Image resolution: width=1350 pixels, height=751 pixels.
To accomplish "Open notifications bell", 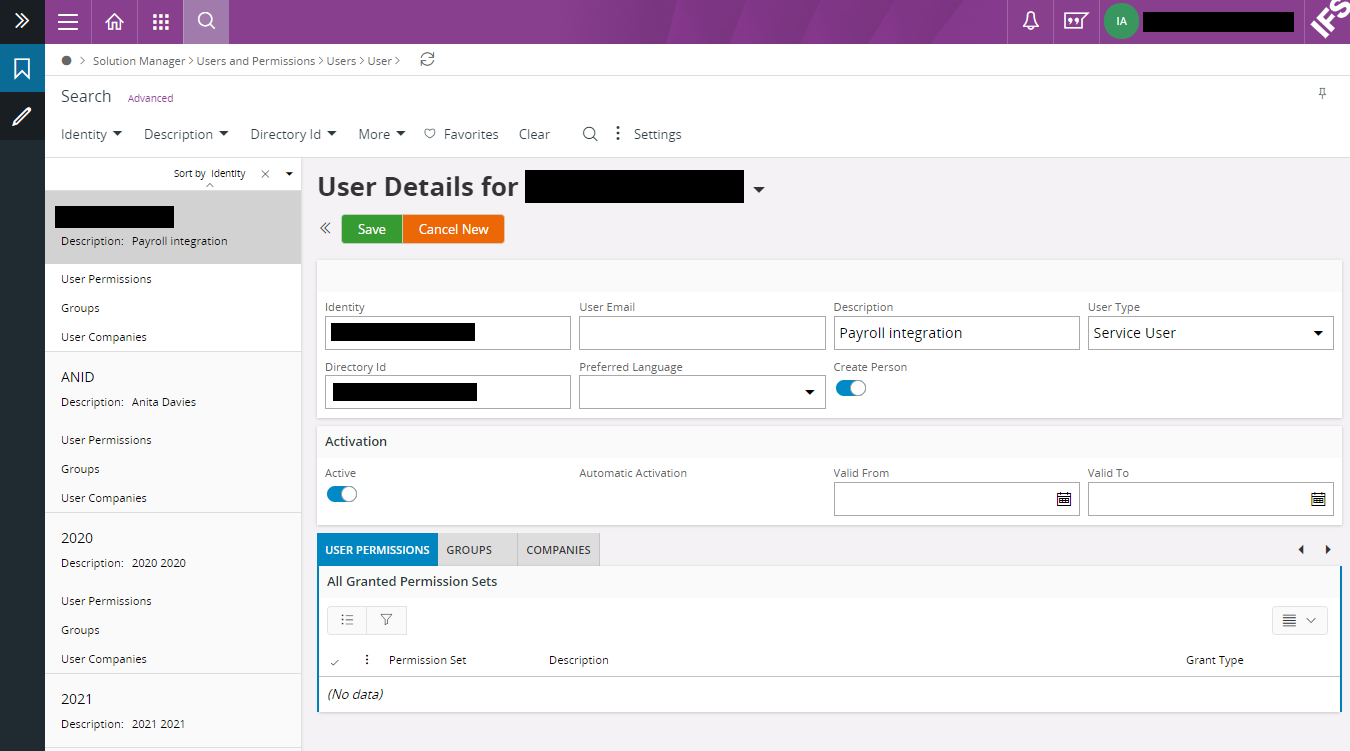I will (1031, 22).
